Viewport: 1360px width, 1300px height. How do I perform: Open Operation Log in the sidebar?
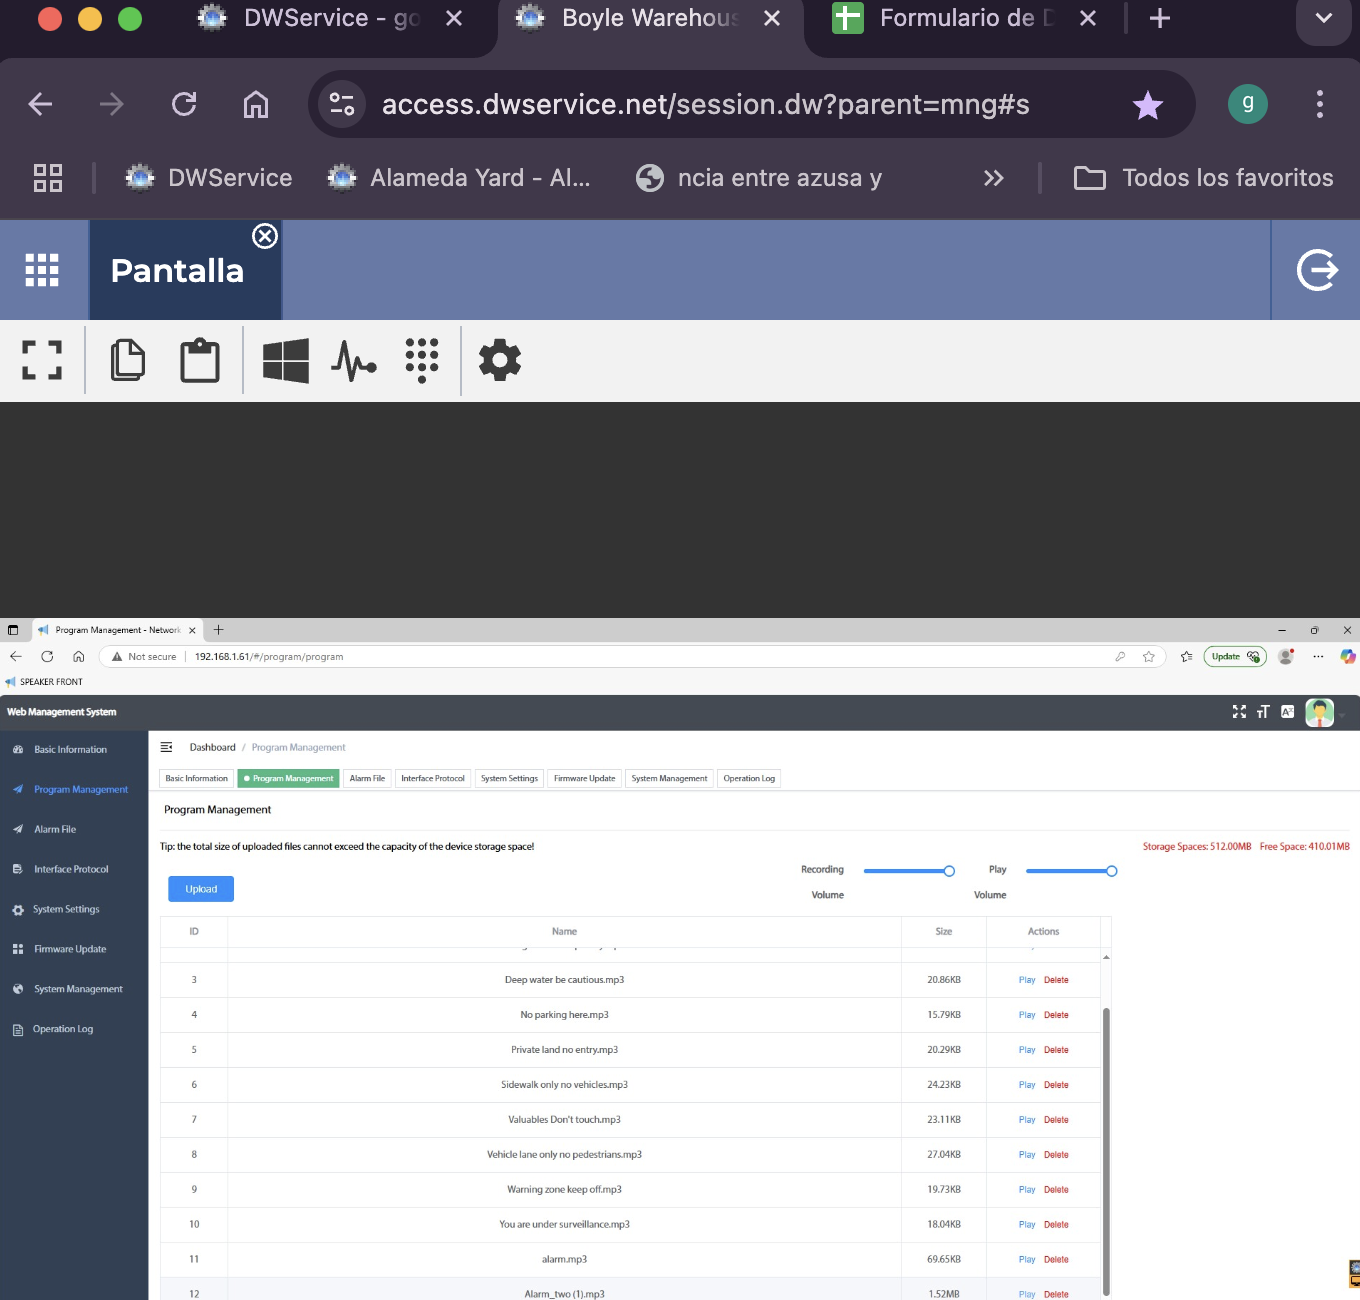tap(62, 1029)
